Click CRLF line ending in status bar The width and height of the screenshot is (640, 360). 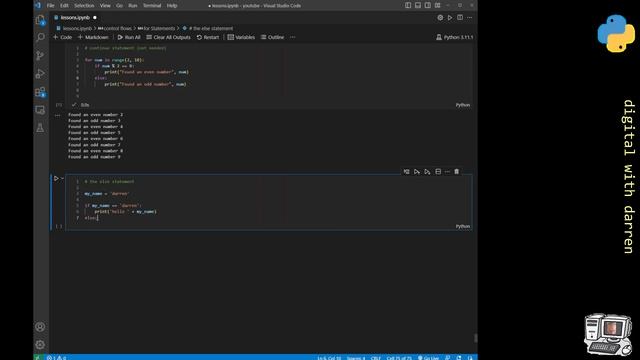[376, 358]
